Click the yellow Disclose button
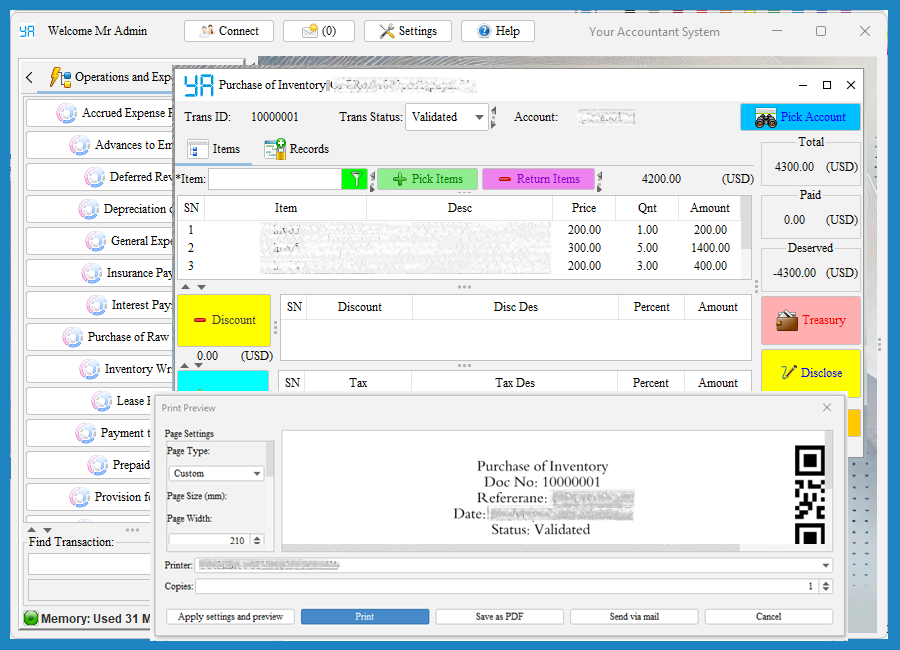The image size is (900, 650). pos(810,373)
